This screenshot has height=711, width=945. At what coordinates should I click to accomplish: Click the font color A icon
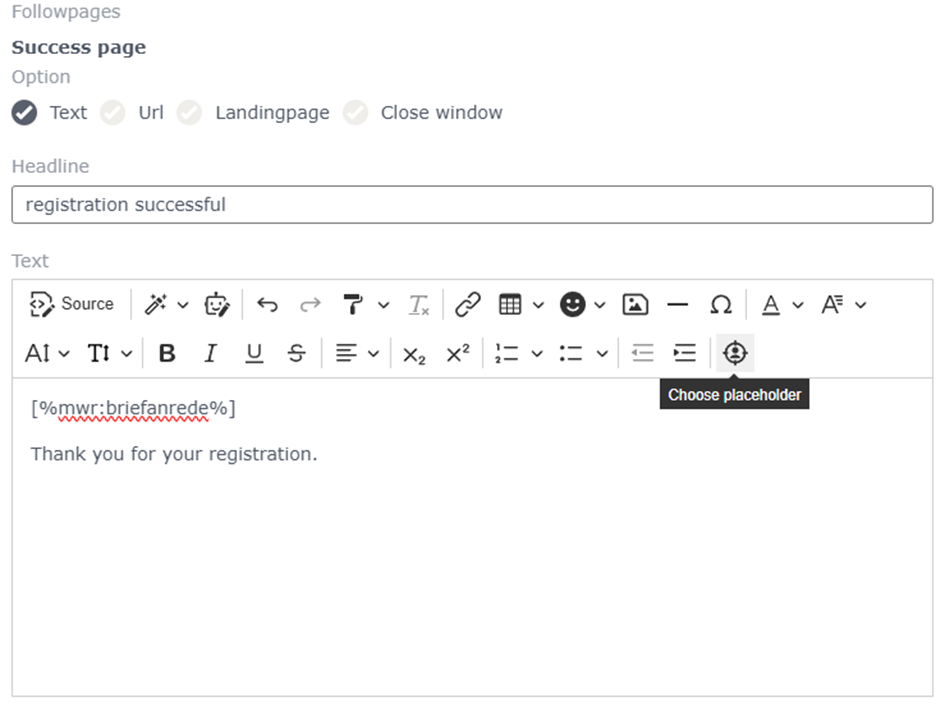point(771,304)
